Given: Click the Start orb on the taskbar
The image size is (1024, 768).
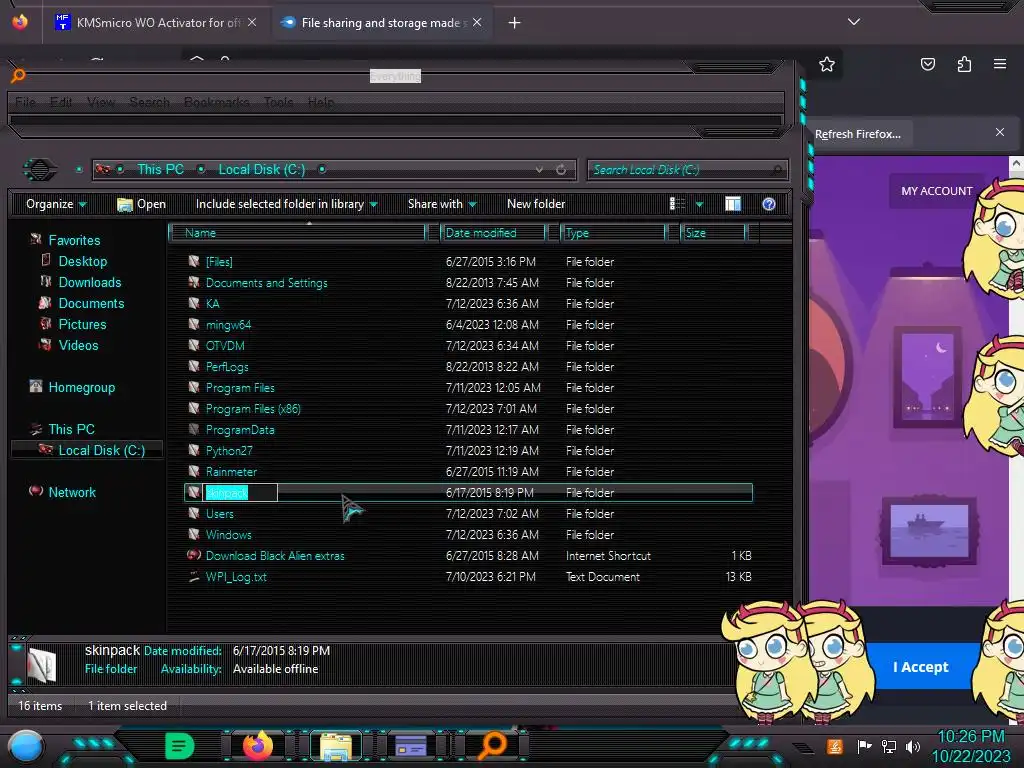Looking at the screenshot, I should click(26, 746).
